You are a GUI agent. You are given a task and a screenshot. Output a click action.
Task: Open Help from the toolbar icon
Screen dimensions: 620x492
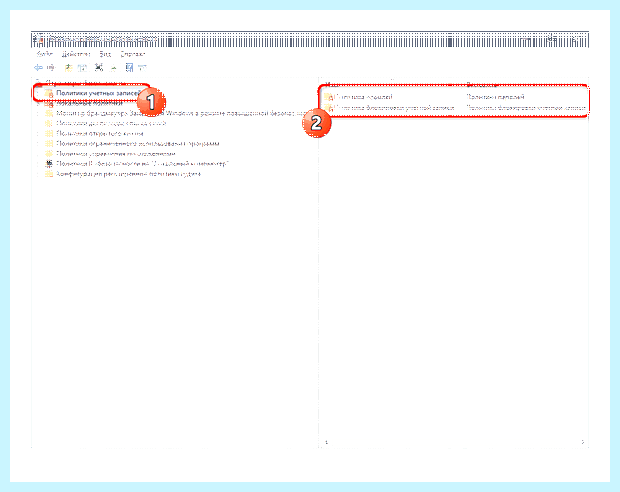129,68
